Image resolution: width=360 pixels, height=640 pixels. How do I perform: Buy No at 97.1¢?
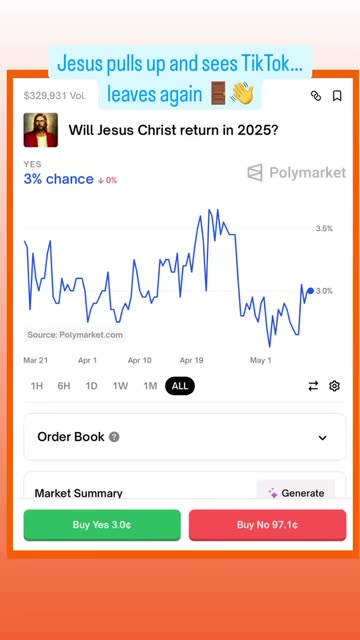pos(267,525)
